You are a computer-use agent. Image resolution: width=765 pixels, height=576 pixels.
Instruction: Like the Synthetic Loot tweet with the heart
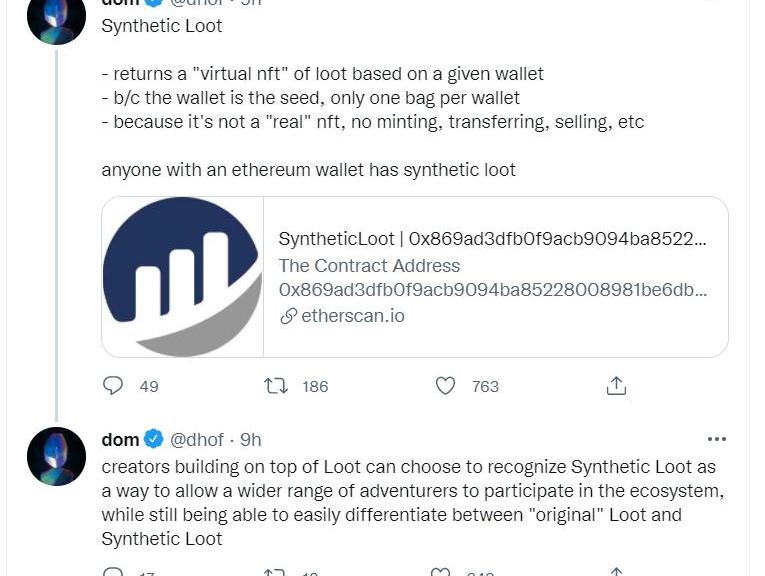(x=446, y=386)
